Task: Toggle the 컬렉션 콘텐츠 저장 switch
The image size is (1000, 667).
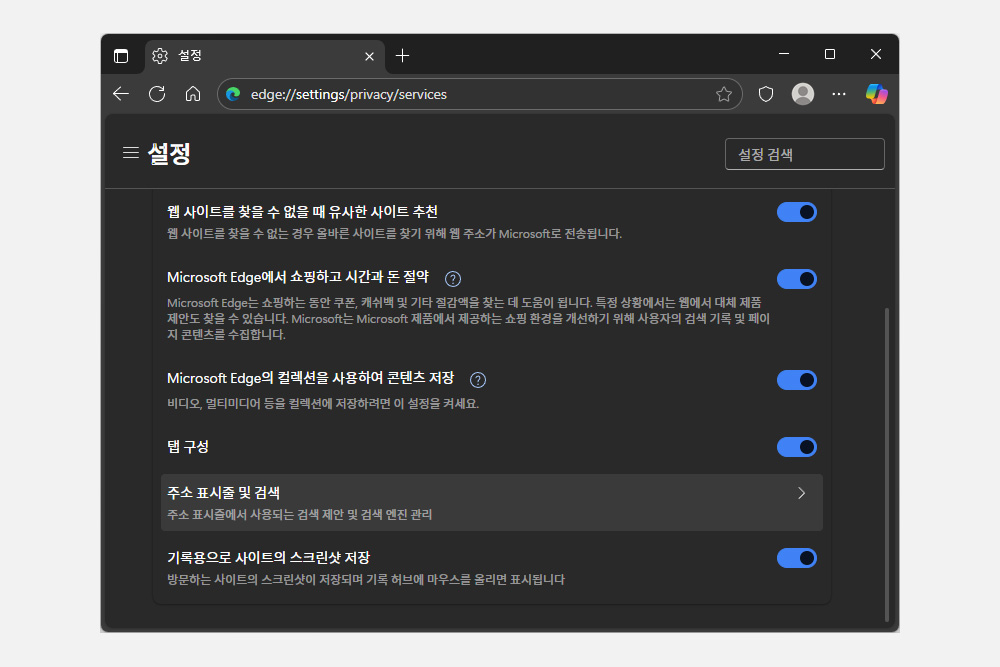Action: [797, 380]
